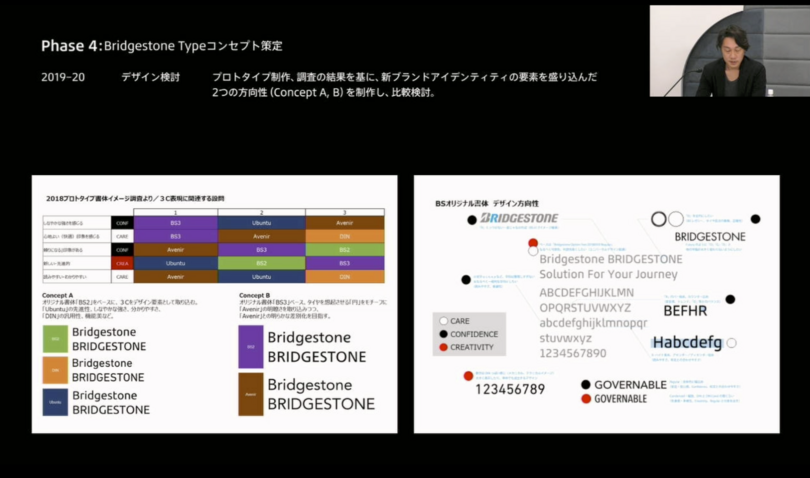Click the "Habcdefg" sample text
The image size is (810, 478).
coord(687,343)
